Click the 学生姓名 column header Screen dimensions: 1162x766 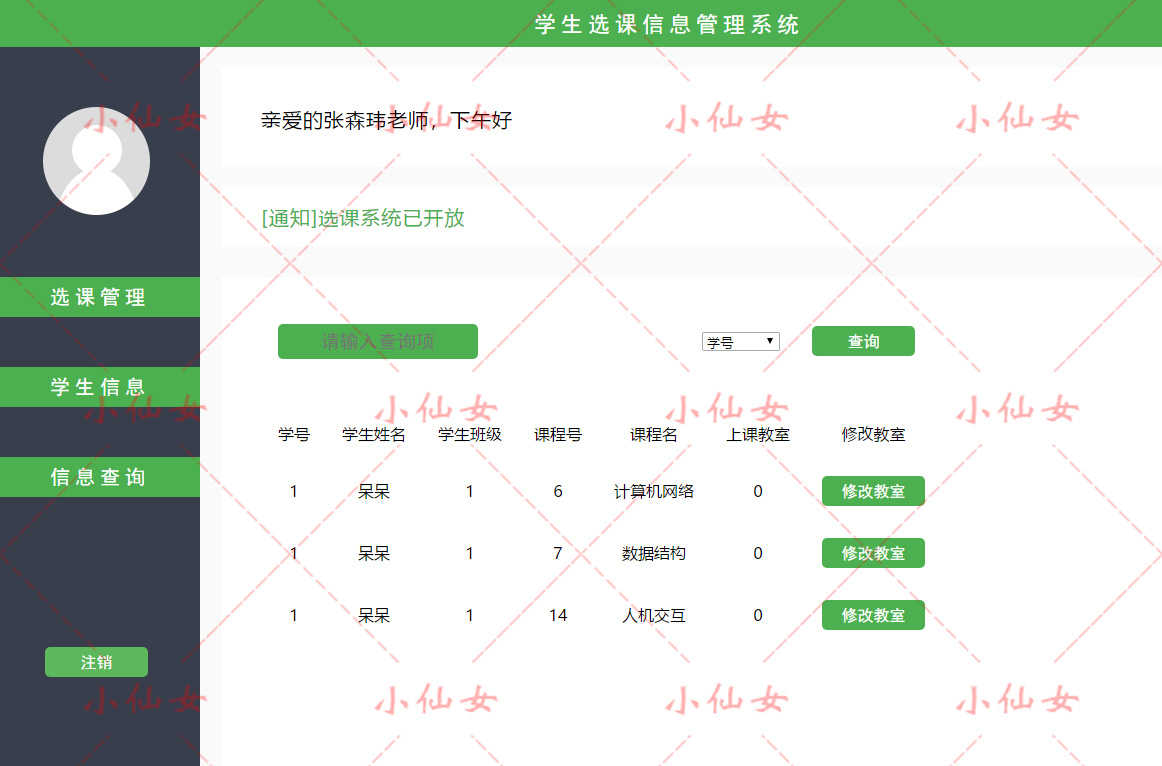click(x=374, y=435)
